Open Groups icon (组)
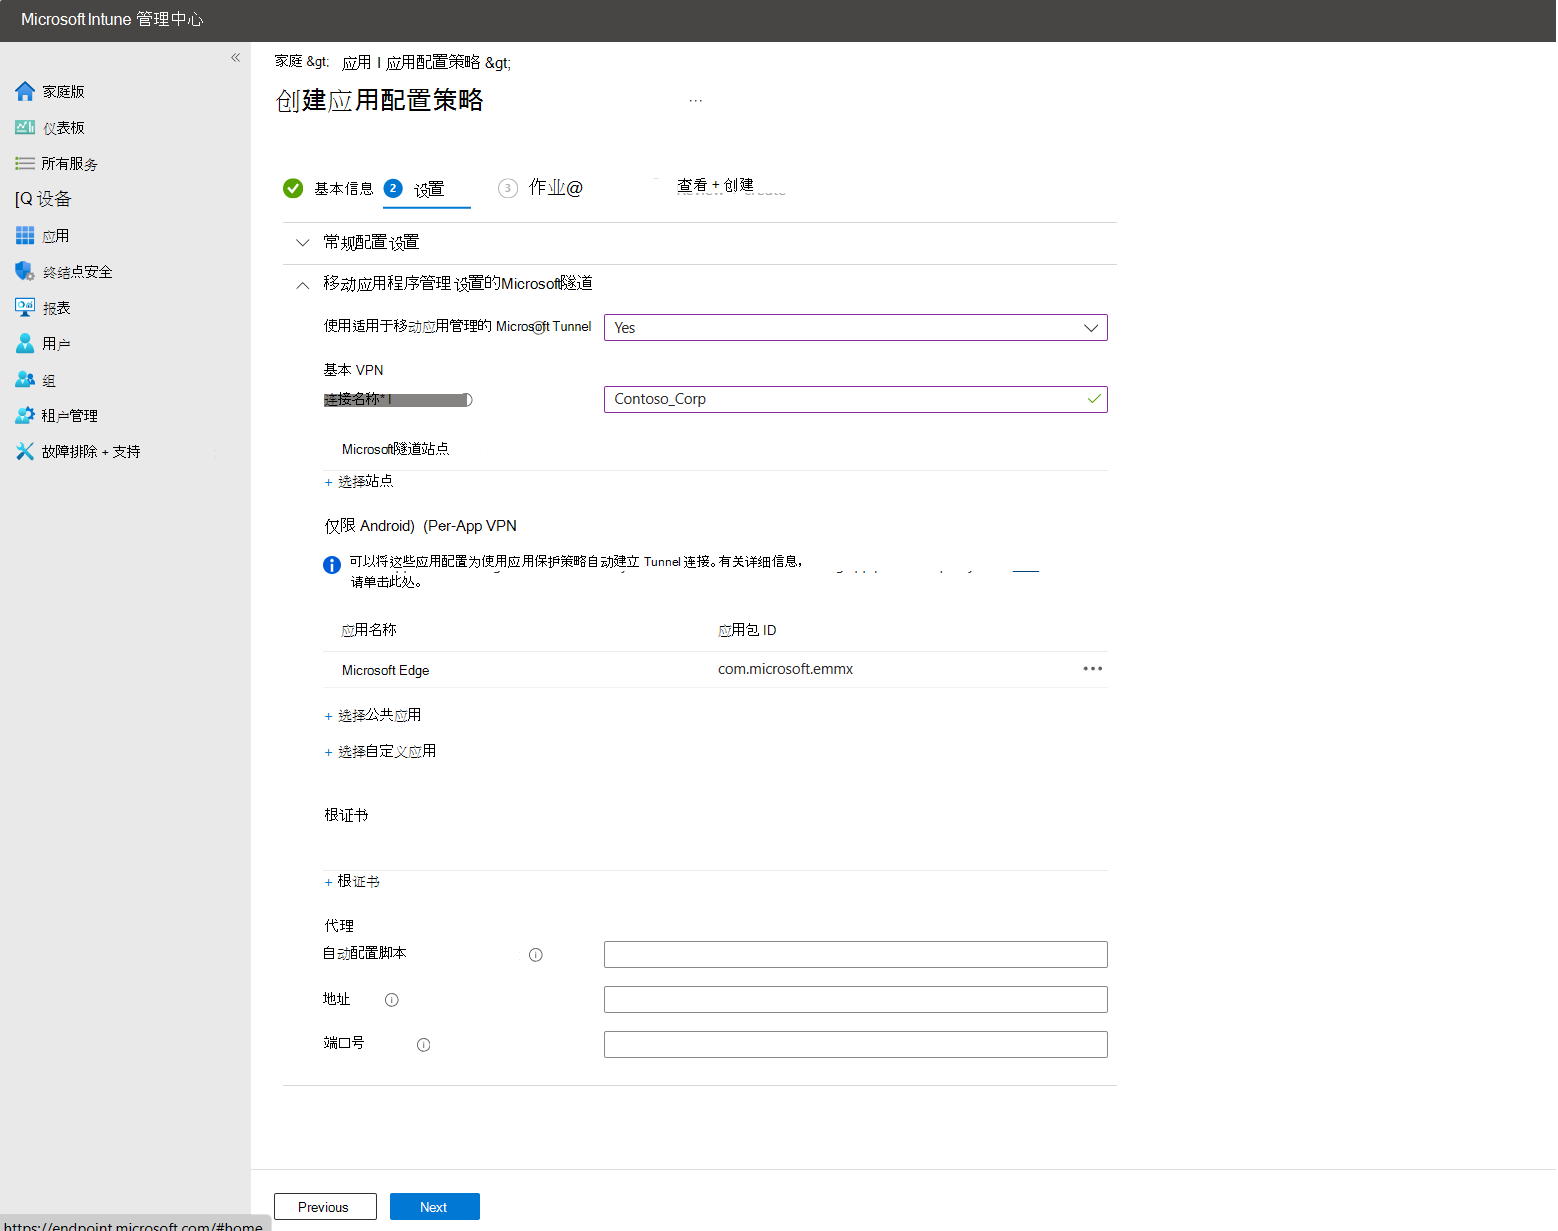The height and width of the screenshot is (1231, 1558). pyautogui.click(x=25, y=379)
